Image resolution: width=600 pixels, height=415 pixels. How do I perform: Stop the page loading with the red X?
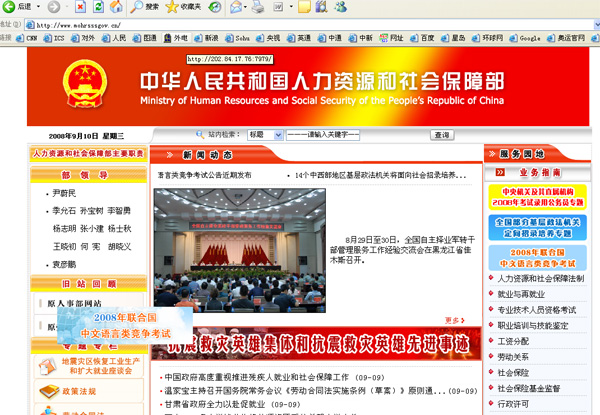click(x=80, y=6)
